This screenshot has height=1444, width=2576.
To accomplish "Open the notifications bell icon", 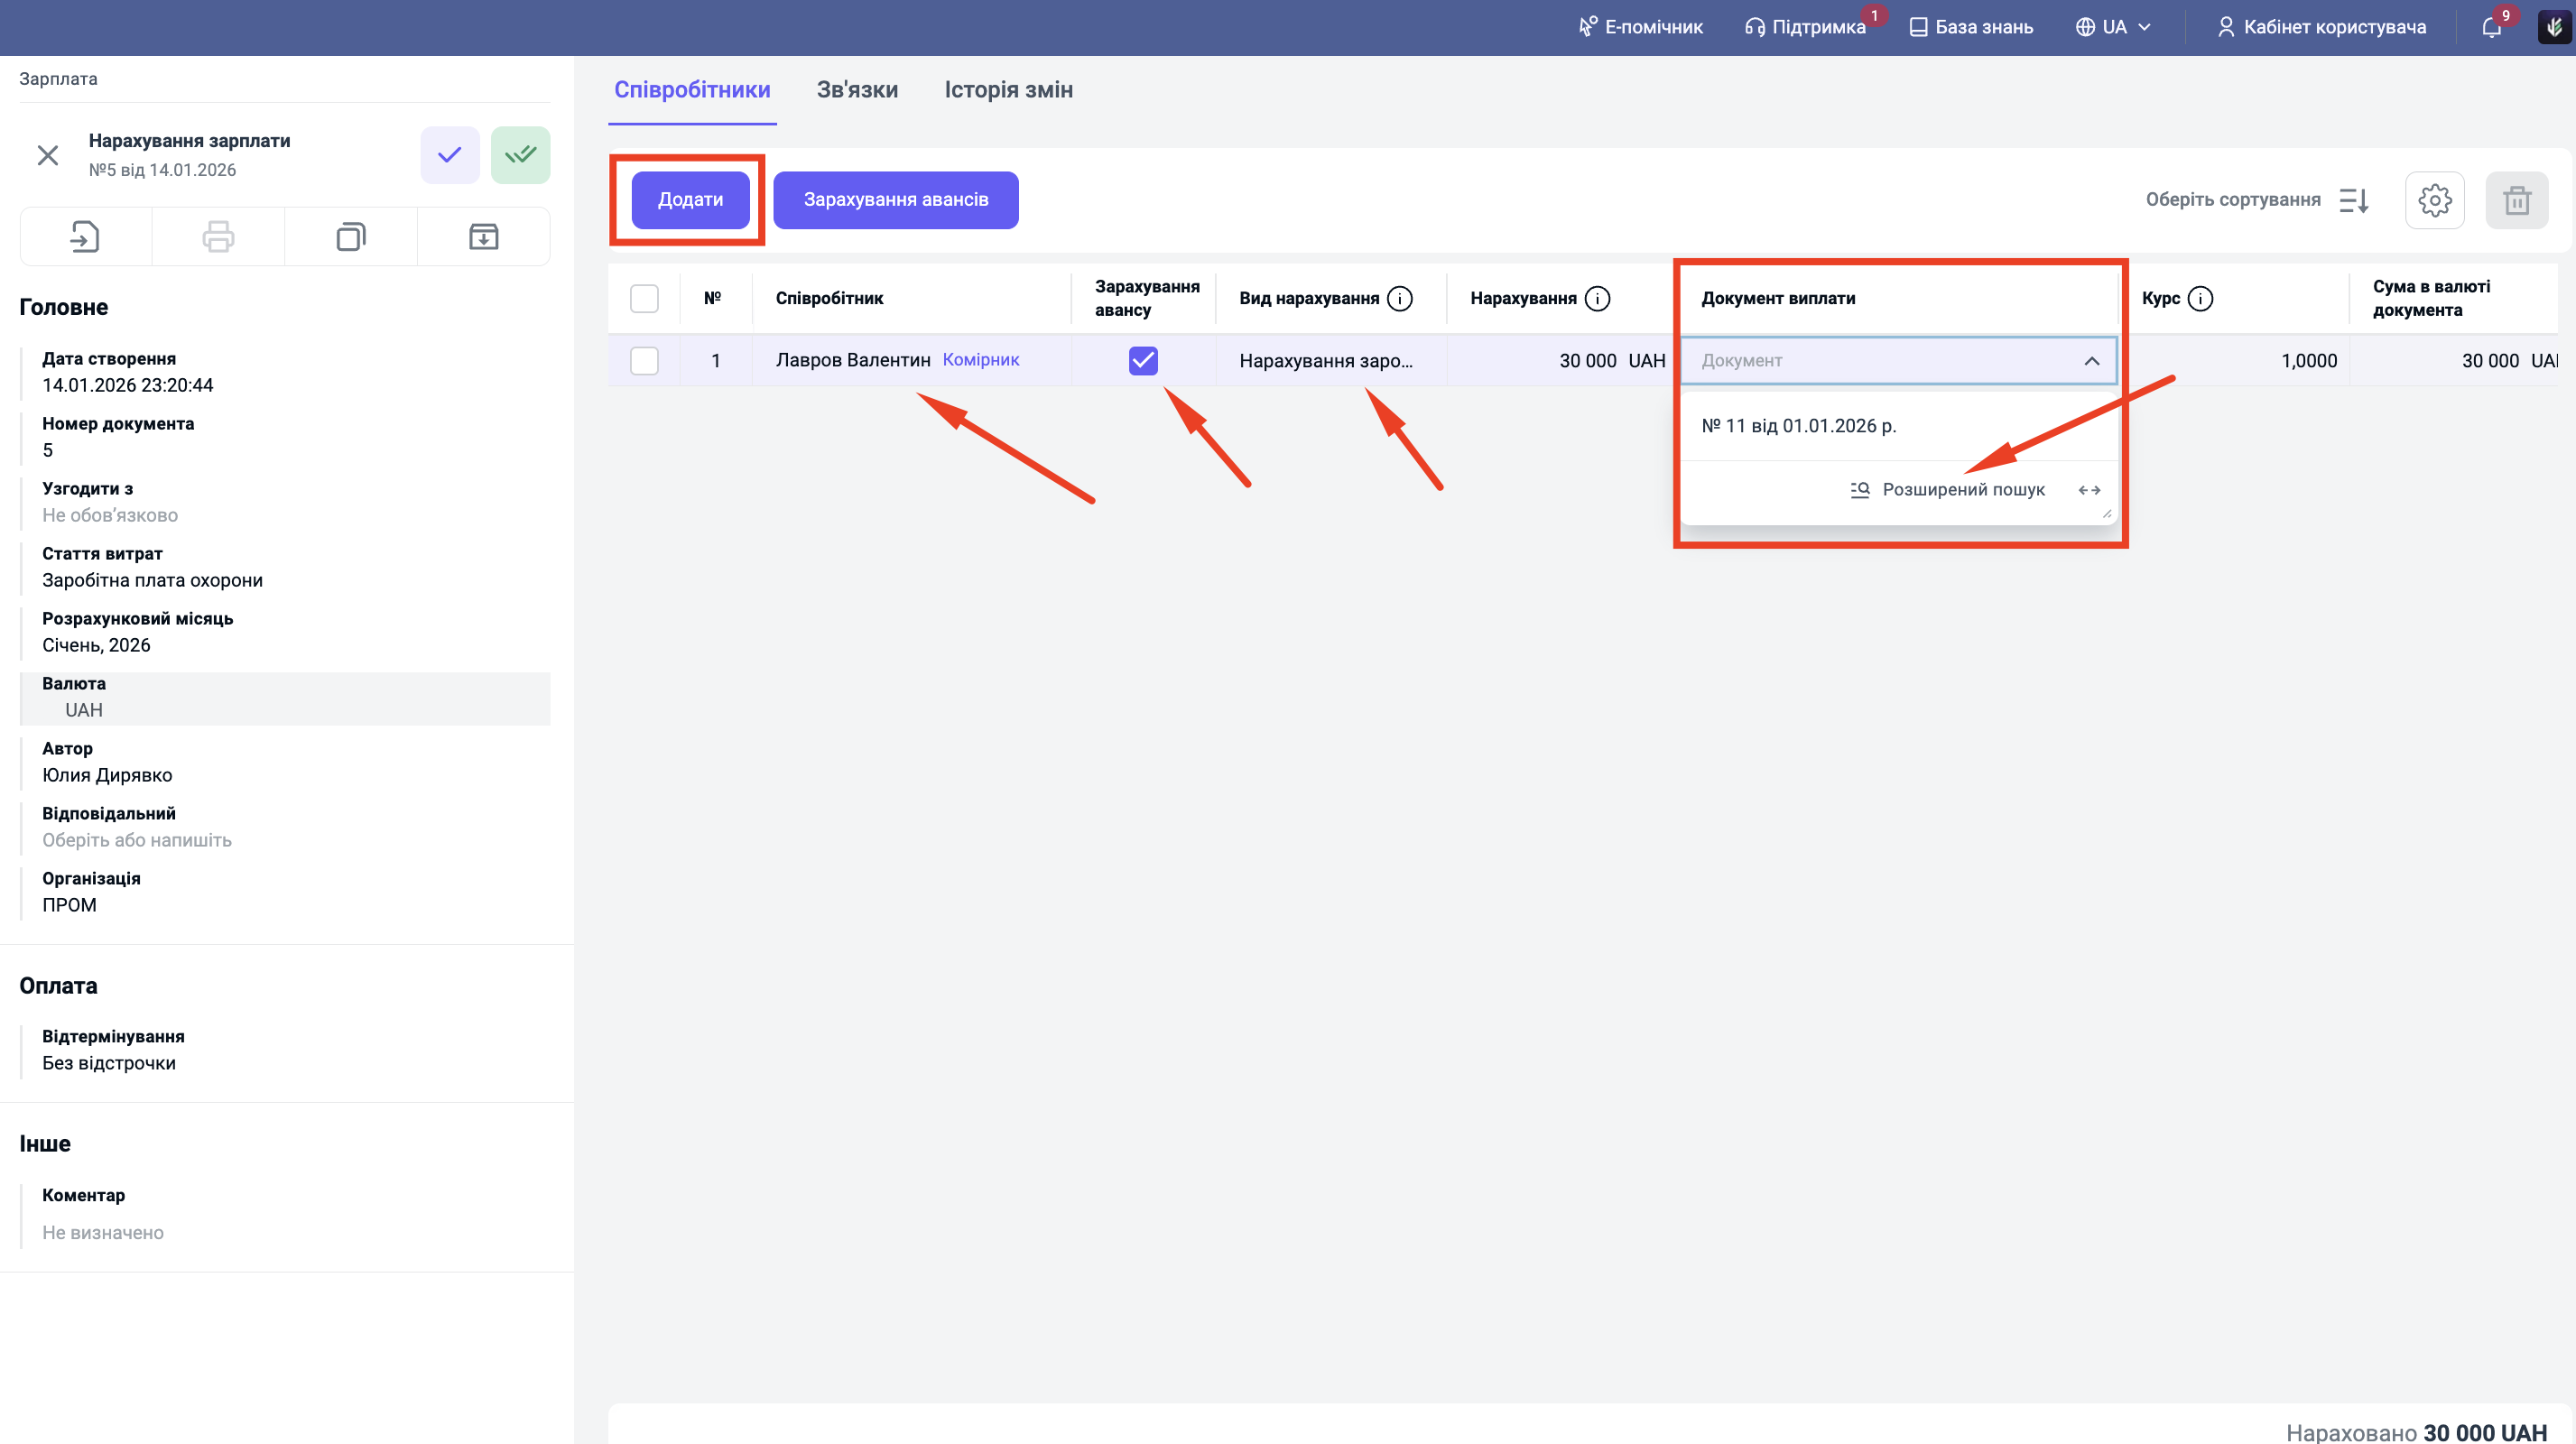I will (2491, 27).
